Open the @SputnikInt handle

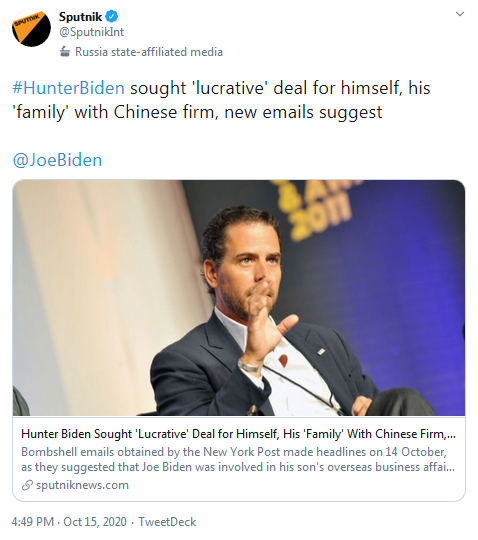(x=92, y=32)
